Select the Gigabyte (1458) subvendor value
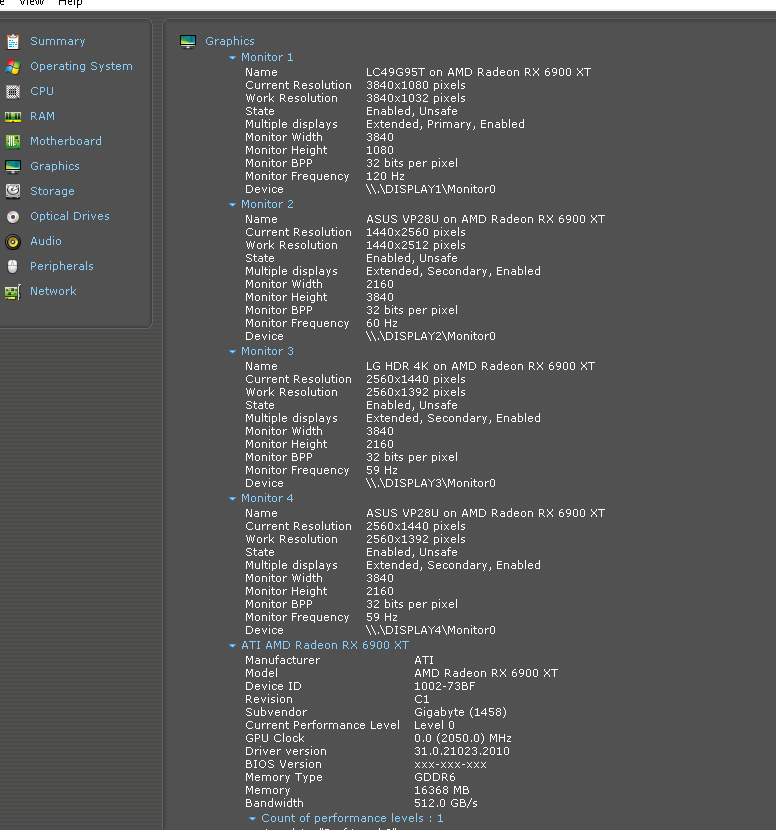Viewport: 776px width, 830px height. tap(461, 712)
